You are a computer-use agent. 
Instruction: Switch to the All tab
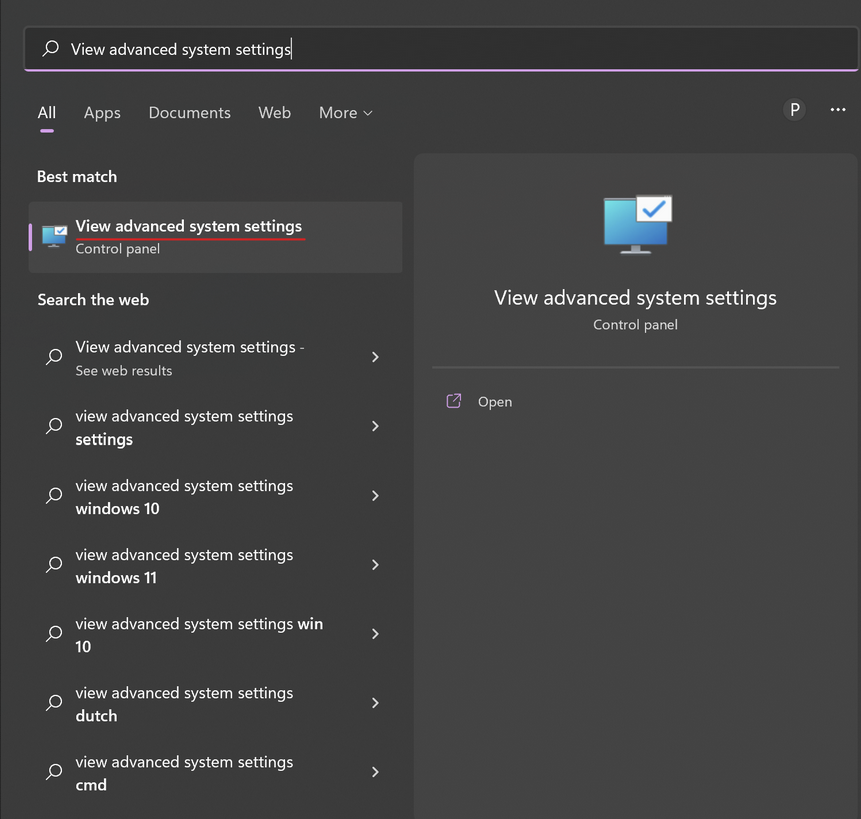pos(47,113)
